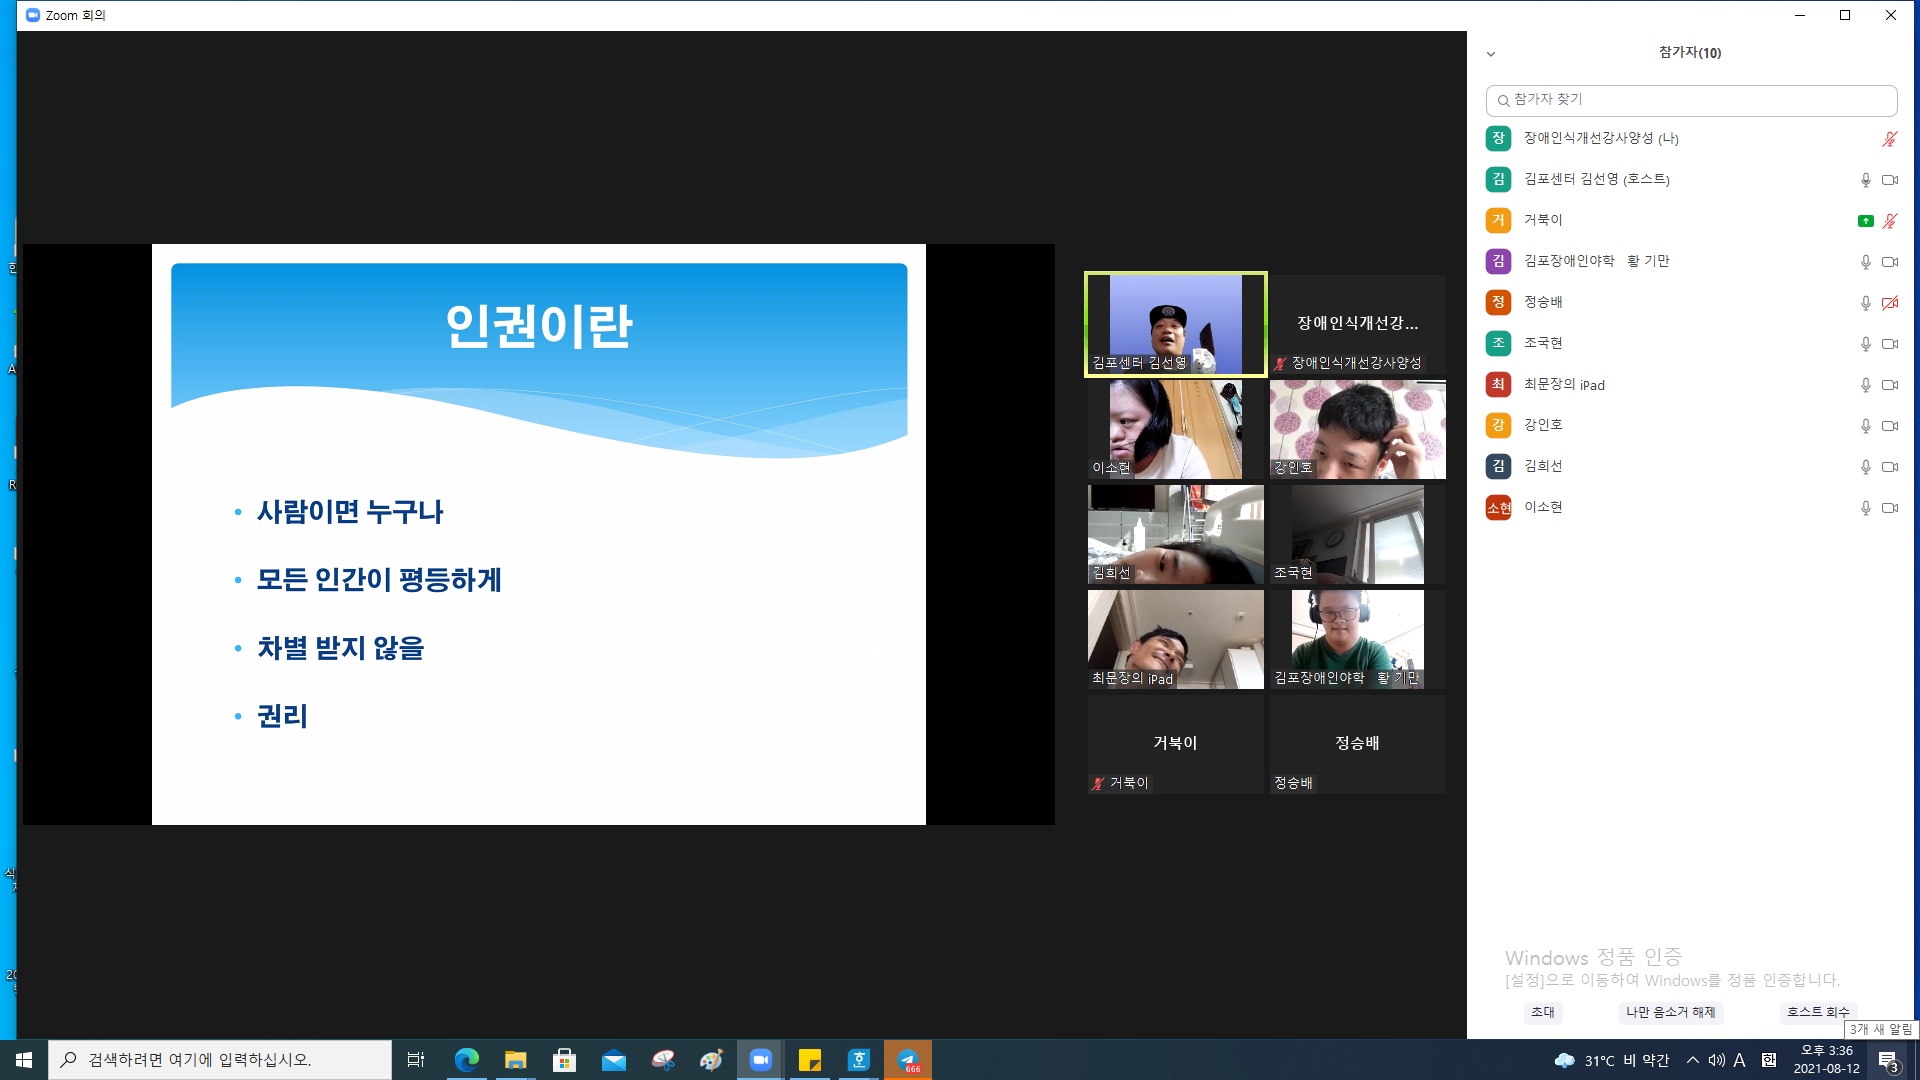Select 강인호 video thumbnail
The width and height of the screenshot is (1920, 1080).
pyautogui.click(x=1357, y=429)
